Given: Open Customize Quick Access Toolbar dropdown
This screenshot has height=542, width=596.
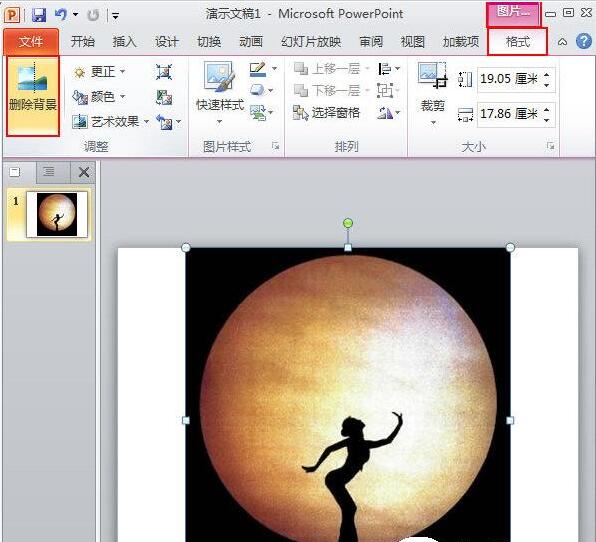Looking at the screenshot, I should coord(116,16).
